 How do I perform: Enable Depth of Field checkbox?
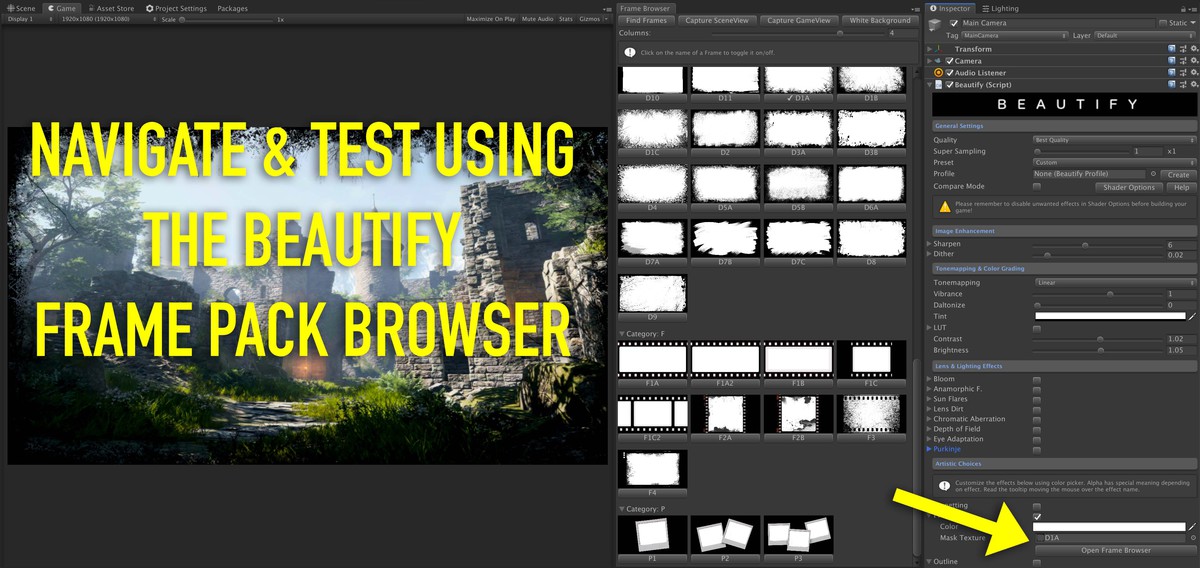click(1037, 429)
